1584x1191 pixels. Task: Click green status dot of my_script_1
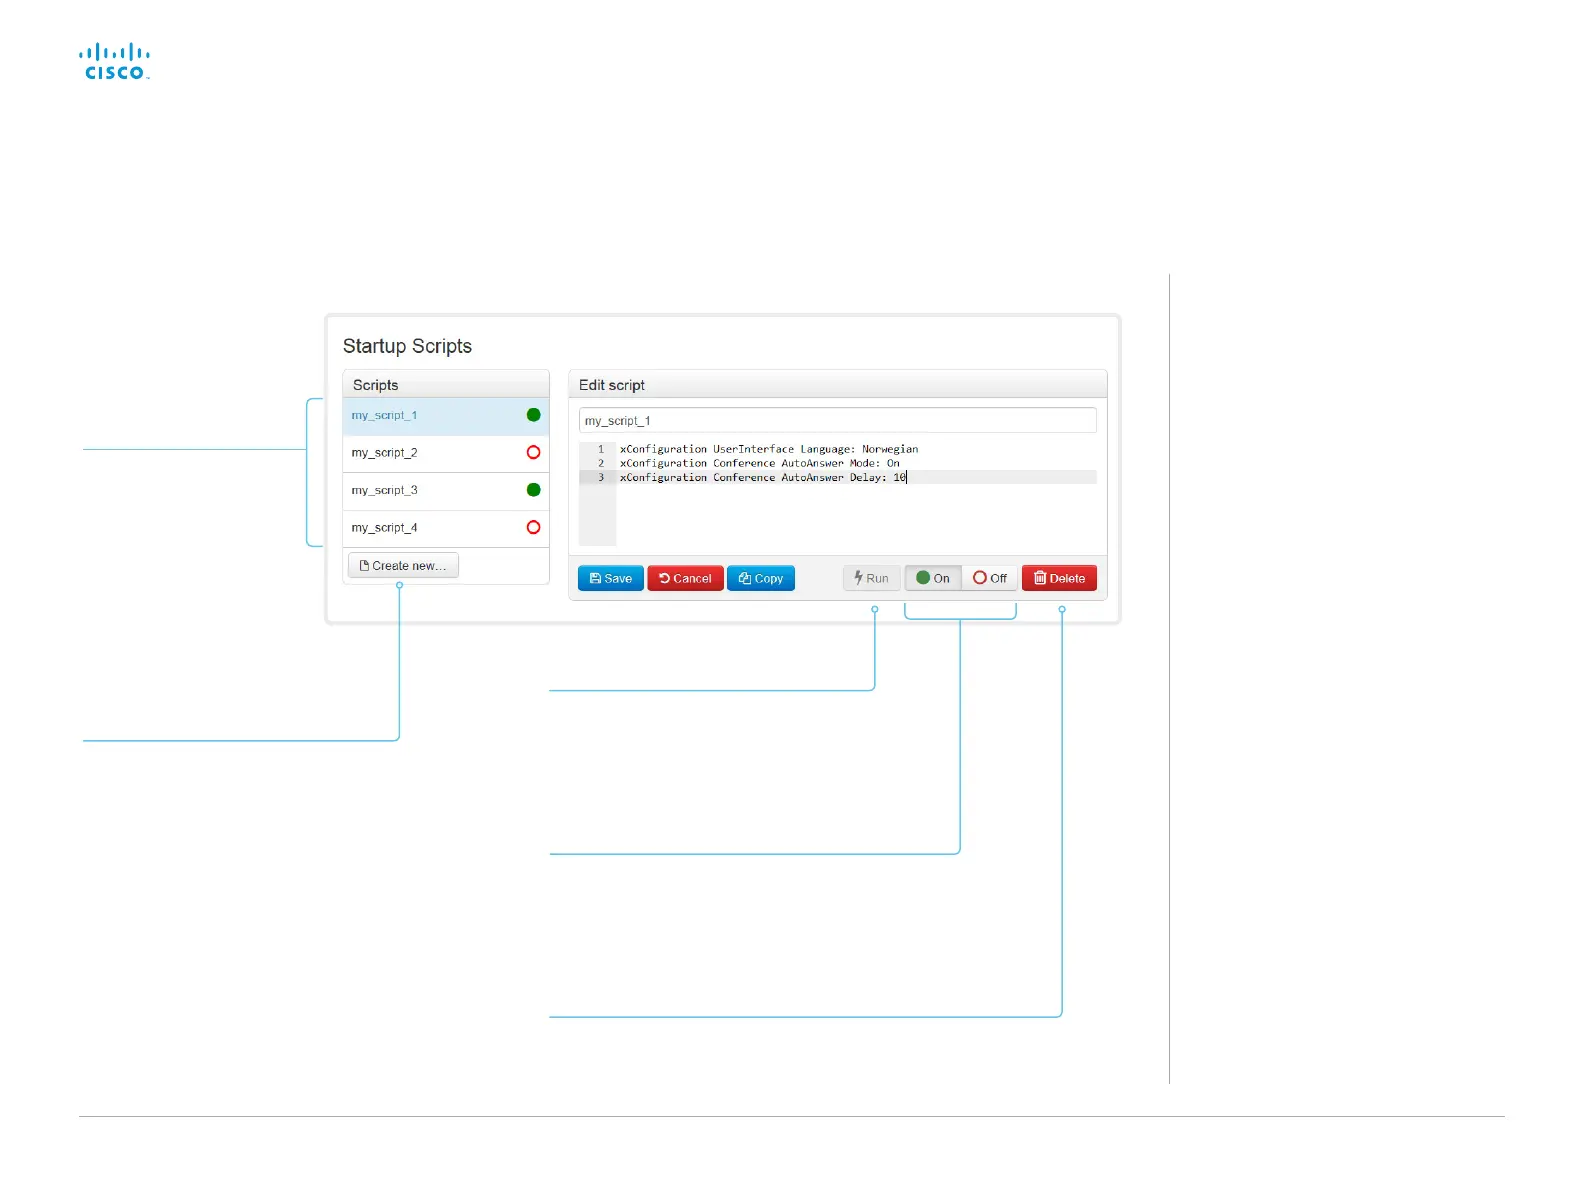pyautogui.click(x=533, y=415)
